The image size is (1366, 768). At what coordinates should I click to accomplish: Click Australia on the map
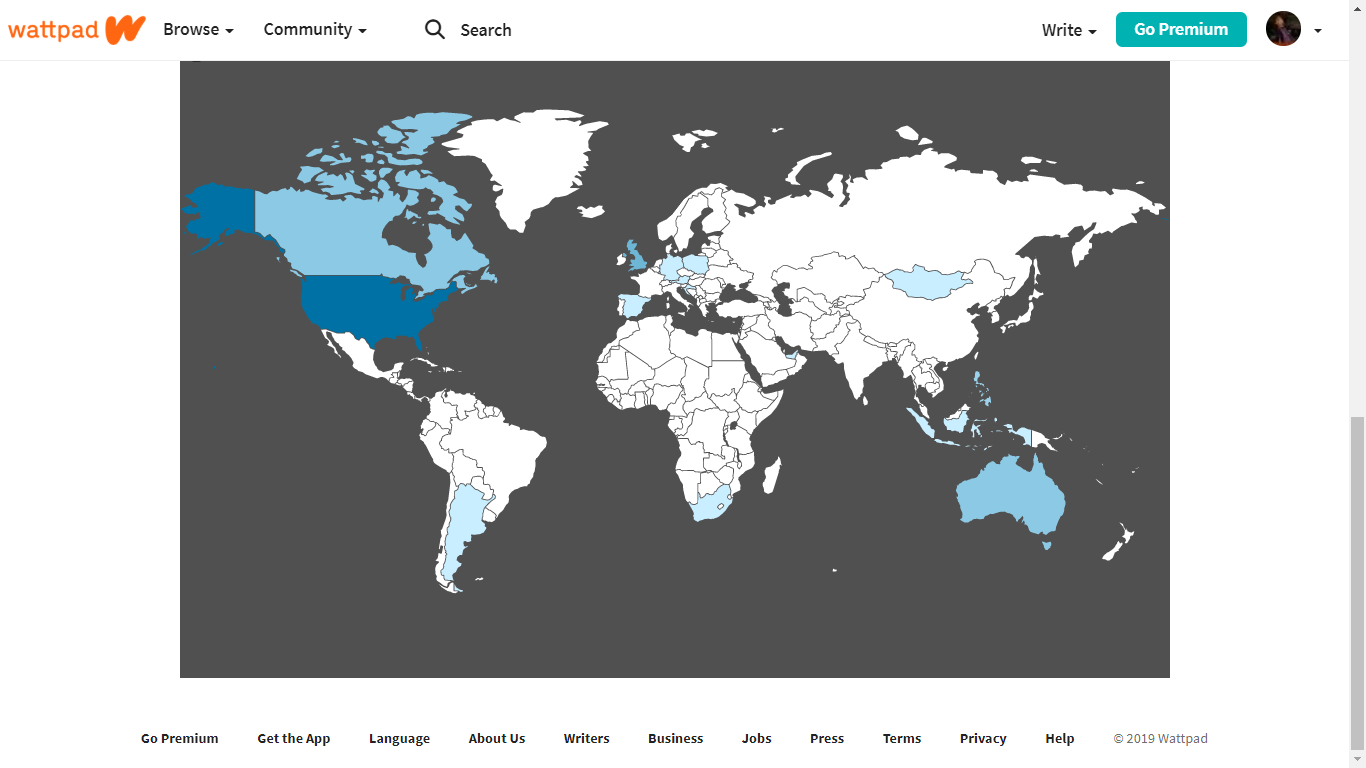point(1008,495)
